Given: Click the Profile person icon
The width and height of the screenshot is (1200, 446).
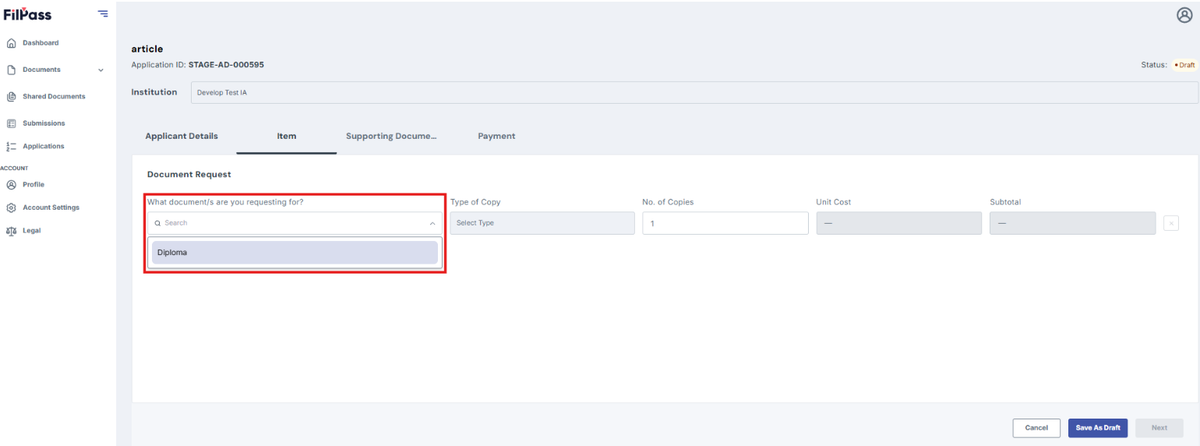Looking at the screenshot, I should tap(11, 185).
